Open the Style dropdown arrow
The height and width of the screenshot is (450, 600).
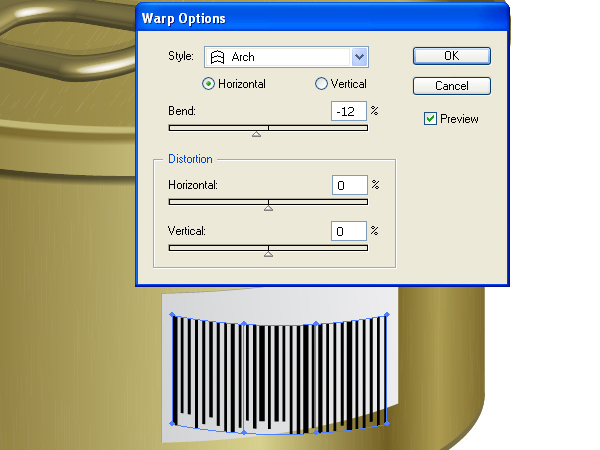click(359, 57)
